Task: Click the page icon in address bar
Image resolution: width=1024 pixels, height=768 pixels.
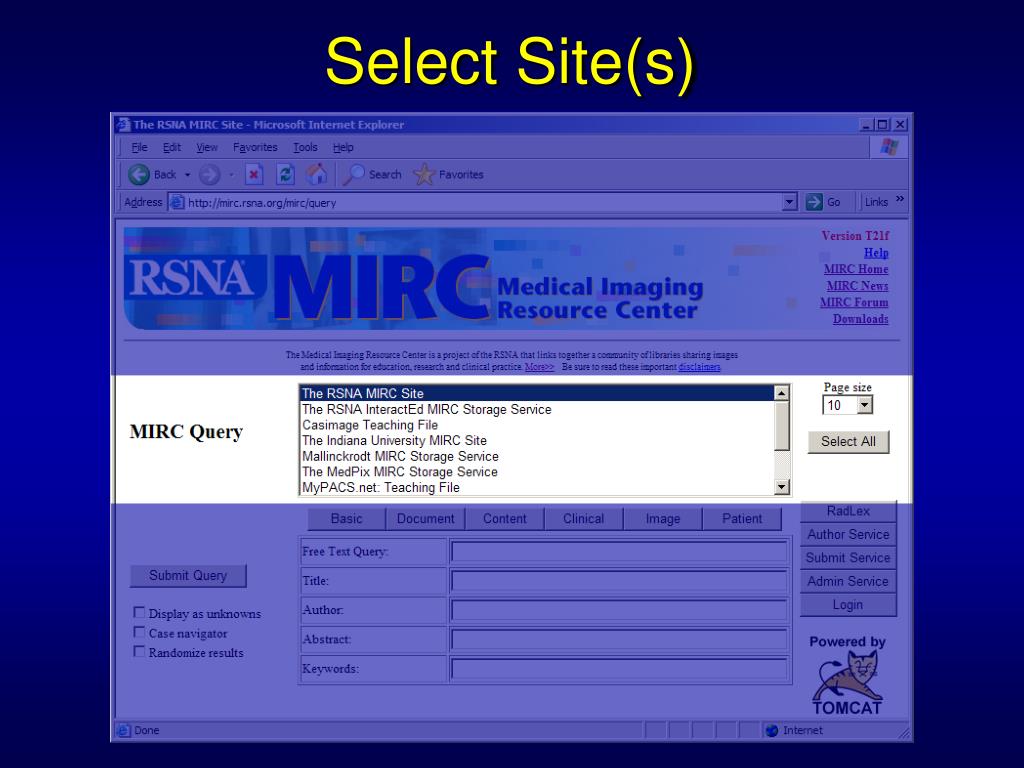Action: tap(176, 202)
